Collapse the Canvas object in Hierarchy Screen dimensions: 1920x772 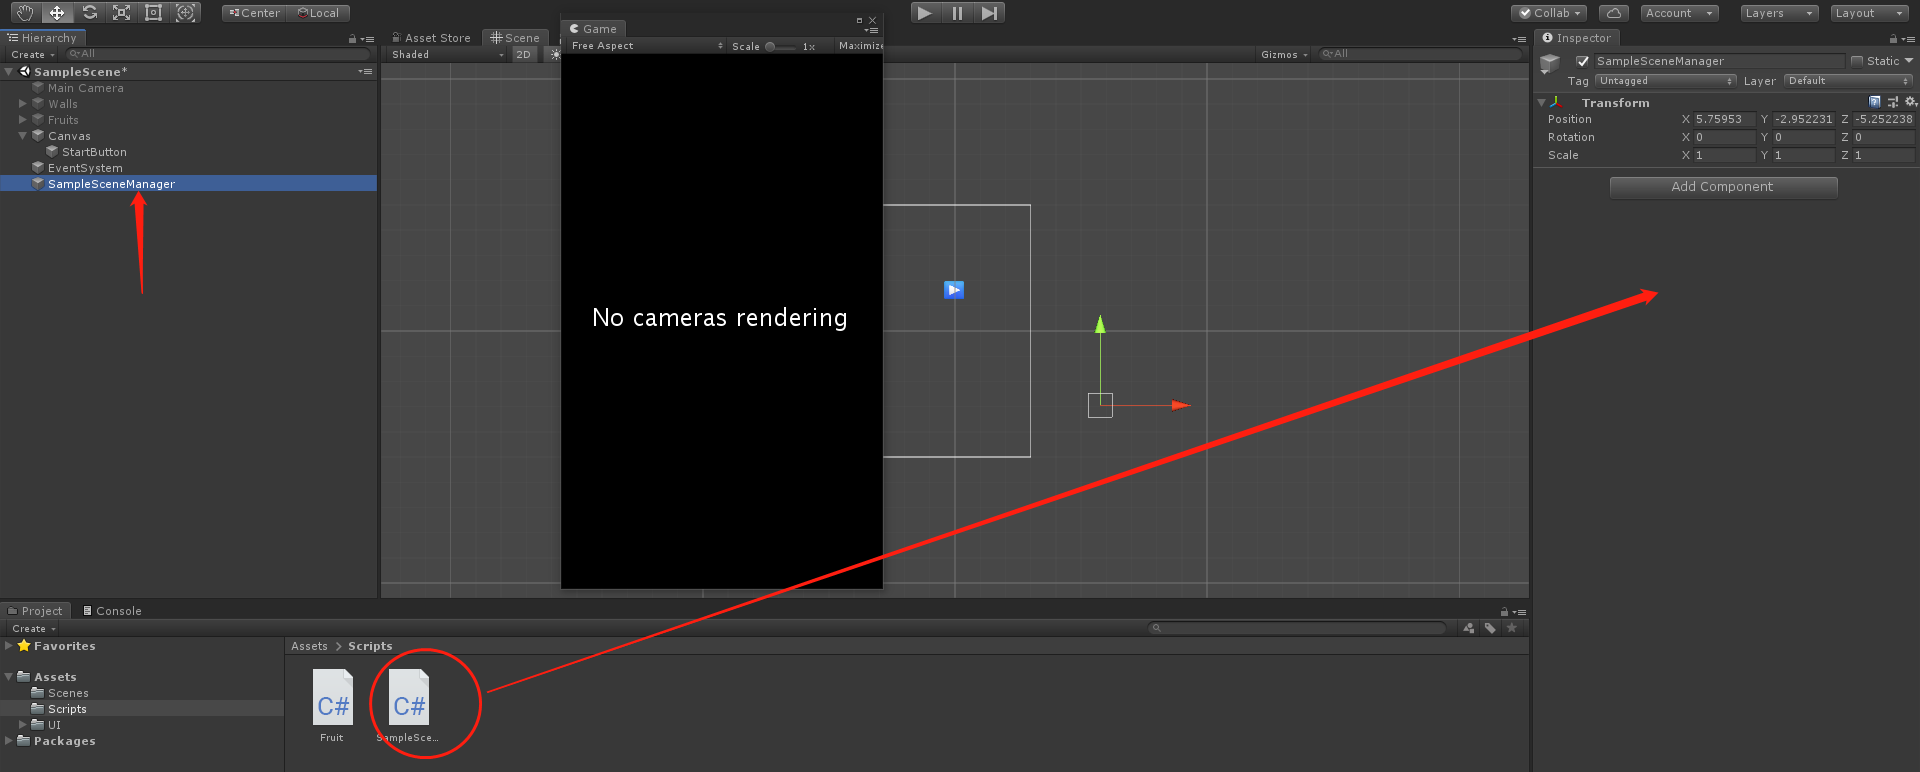[23, 136]
